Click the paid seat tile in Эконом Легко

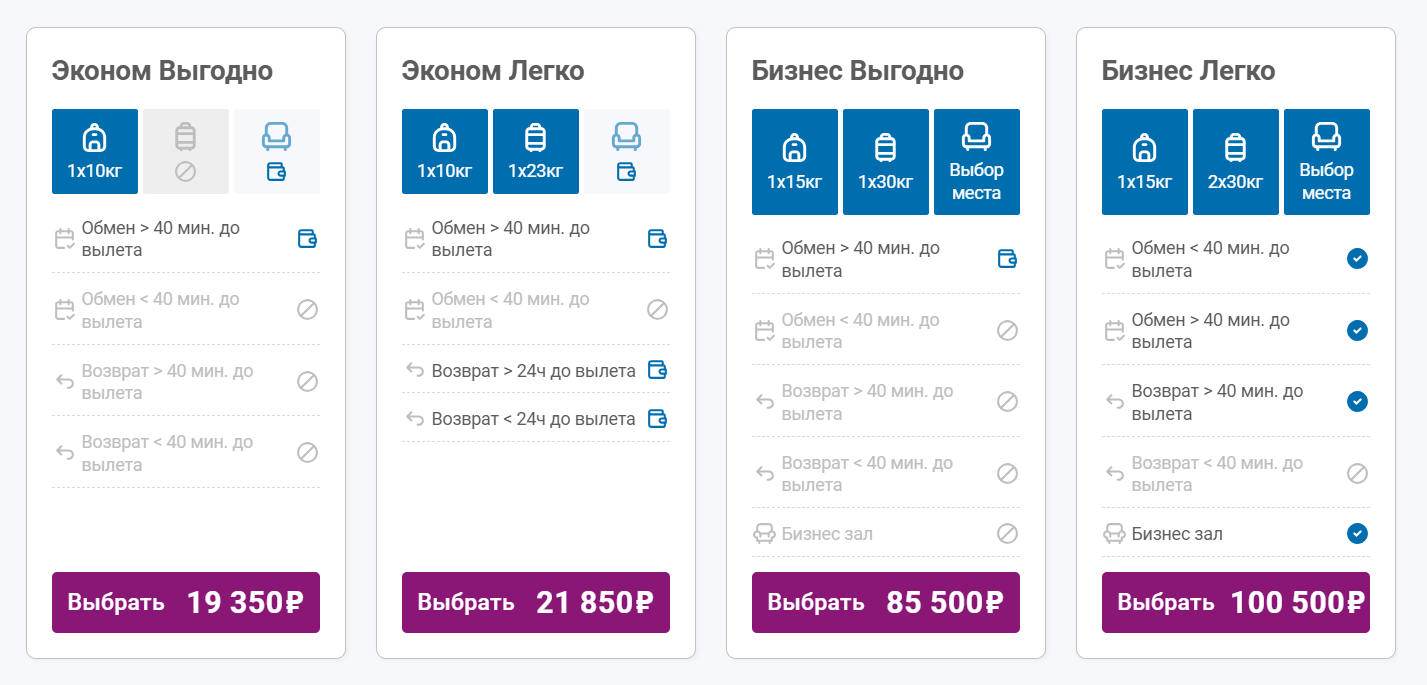coord(627,151)
